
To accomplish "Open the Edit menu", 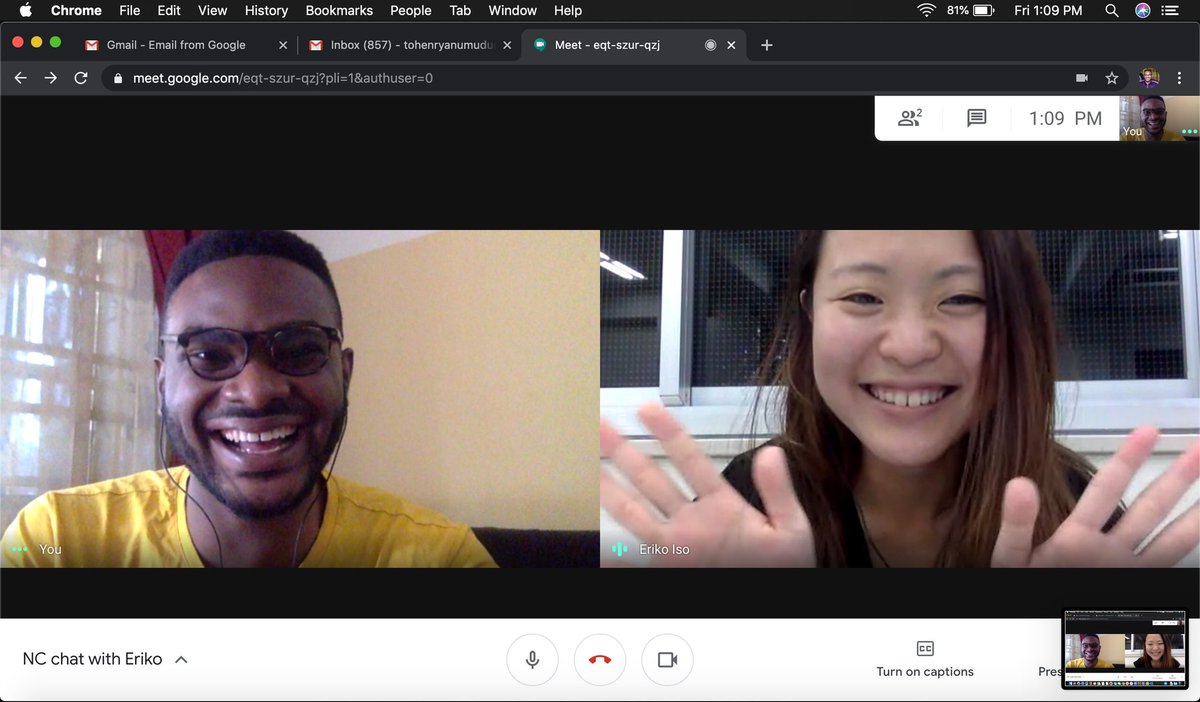I will (x=169, y=10).
